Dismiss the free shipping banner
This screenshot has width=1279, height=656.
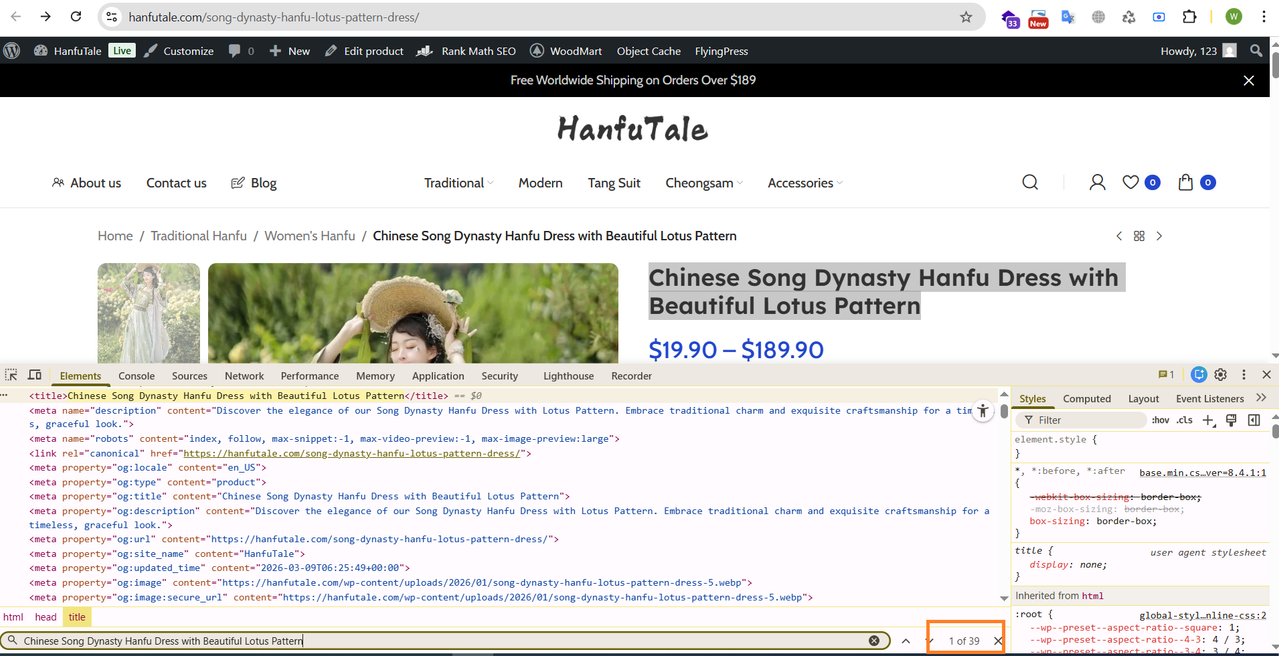(1248, 80)
